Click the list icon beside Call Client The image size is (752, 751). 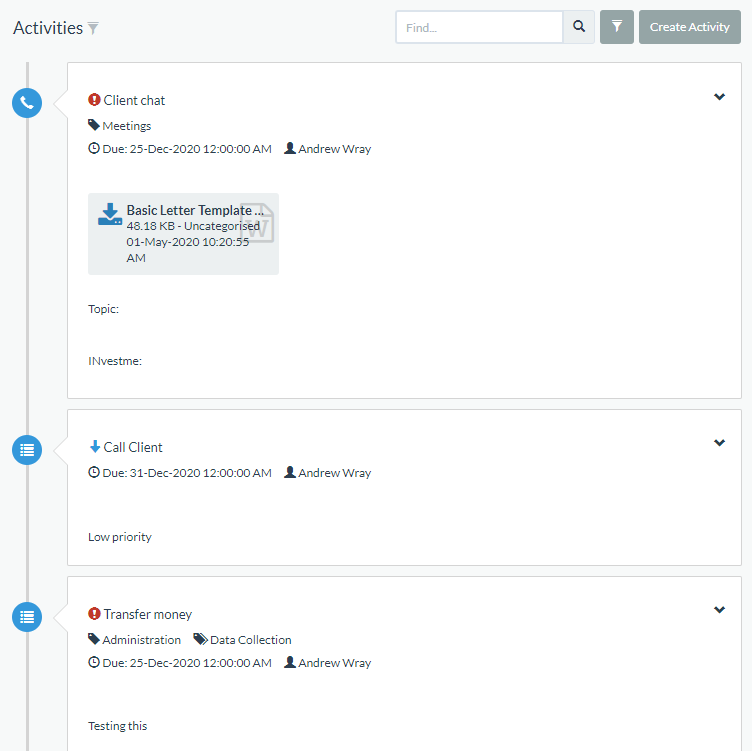[x=27, y=449]
